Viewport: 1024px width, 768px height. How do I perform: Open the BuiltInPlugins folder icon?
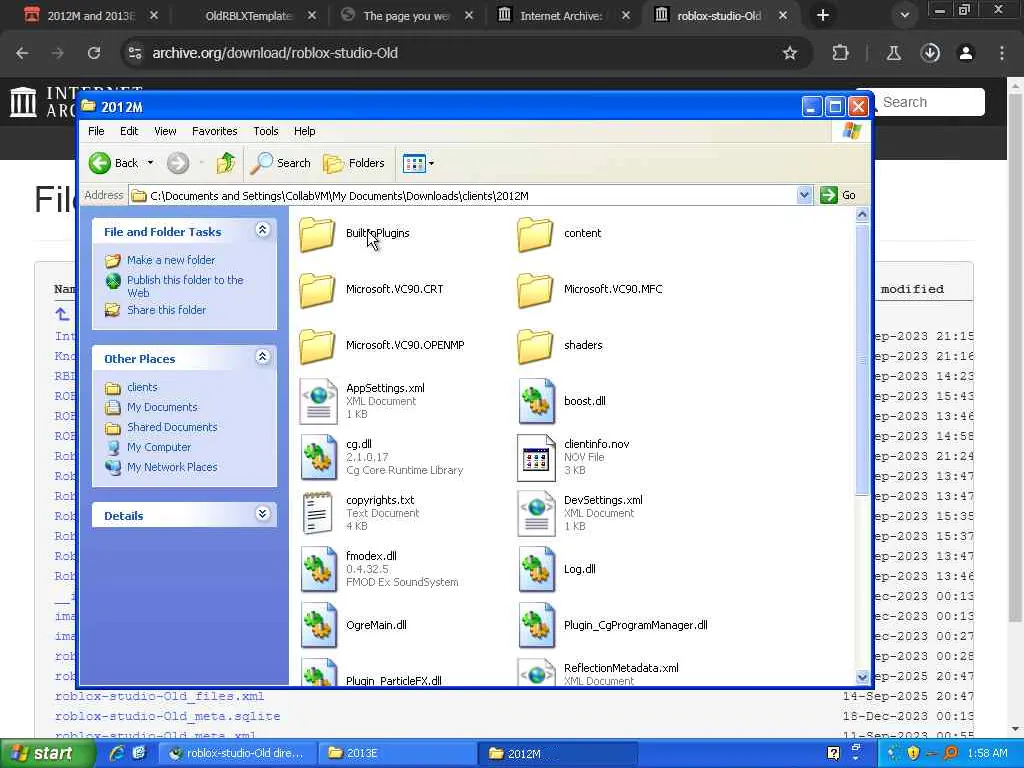click(317, 234)
